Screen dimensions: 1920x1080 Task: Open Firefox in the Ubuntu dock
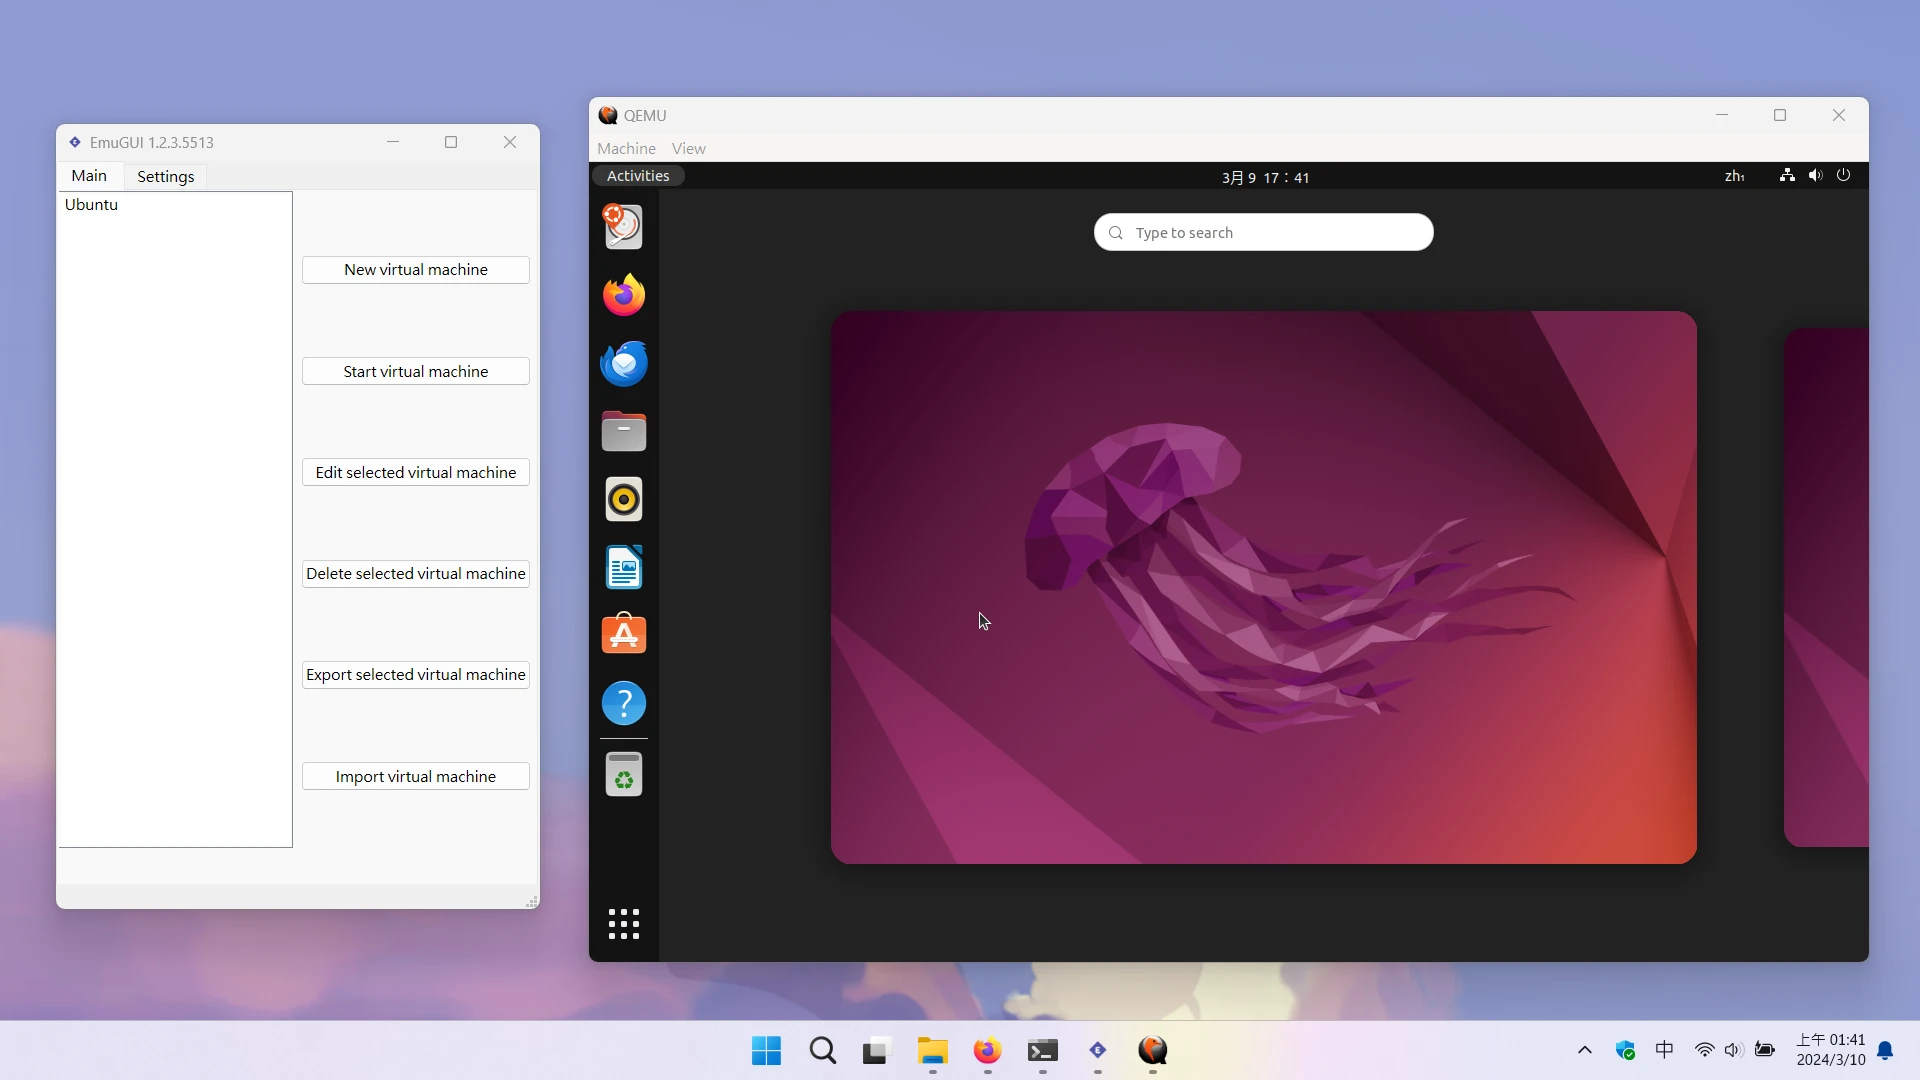point(624,295)
